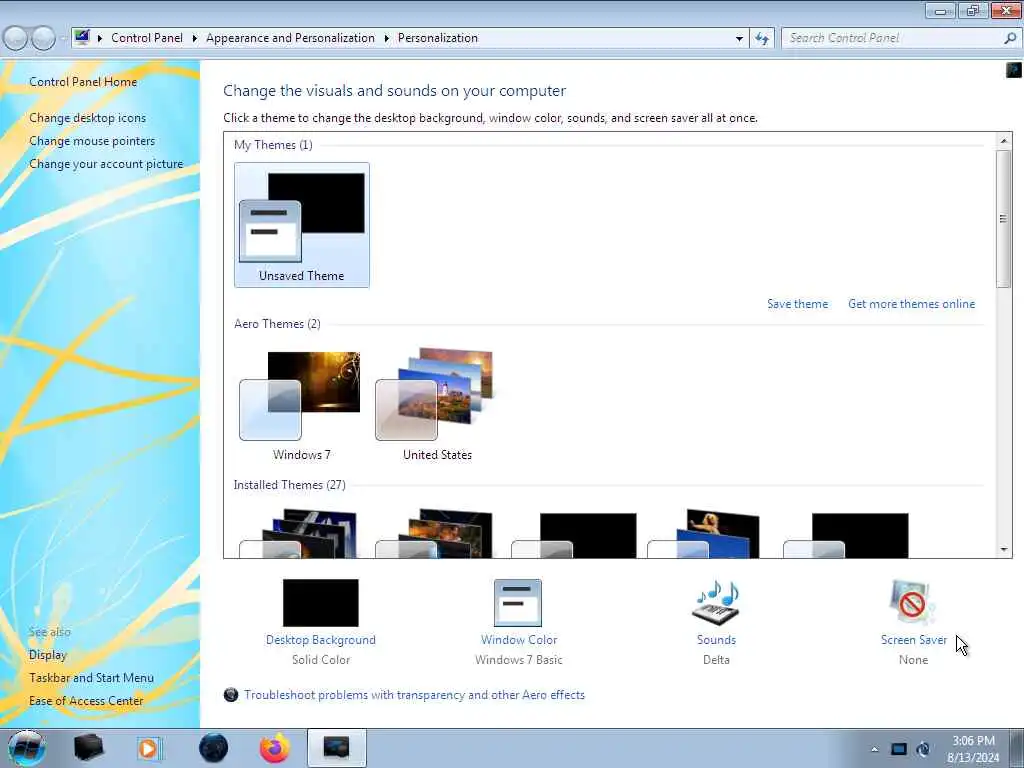Open Ease of Access Center link

[86, 701]
